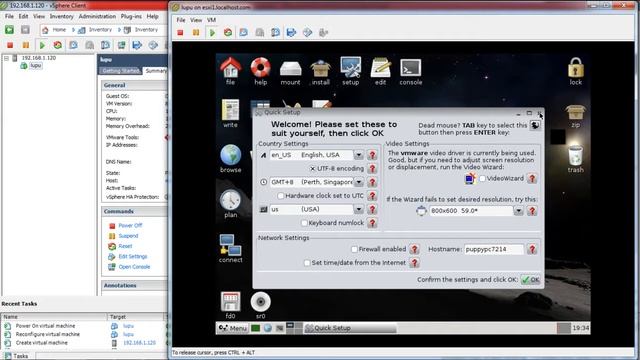The height and width of the screenshot is (360, 640).
Task: Enable the Firewall enabled checkbox
Action: click(x=354, y=249)
